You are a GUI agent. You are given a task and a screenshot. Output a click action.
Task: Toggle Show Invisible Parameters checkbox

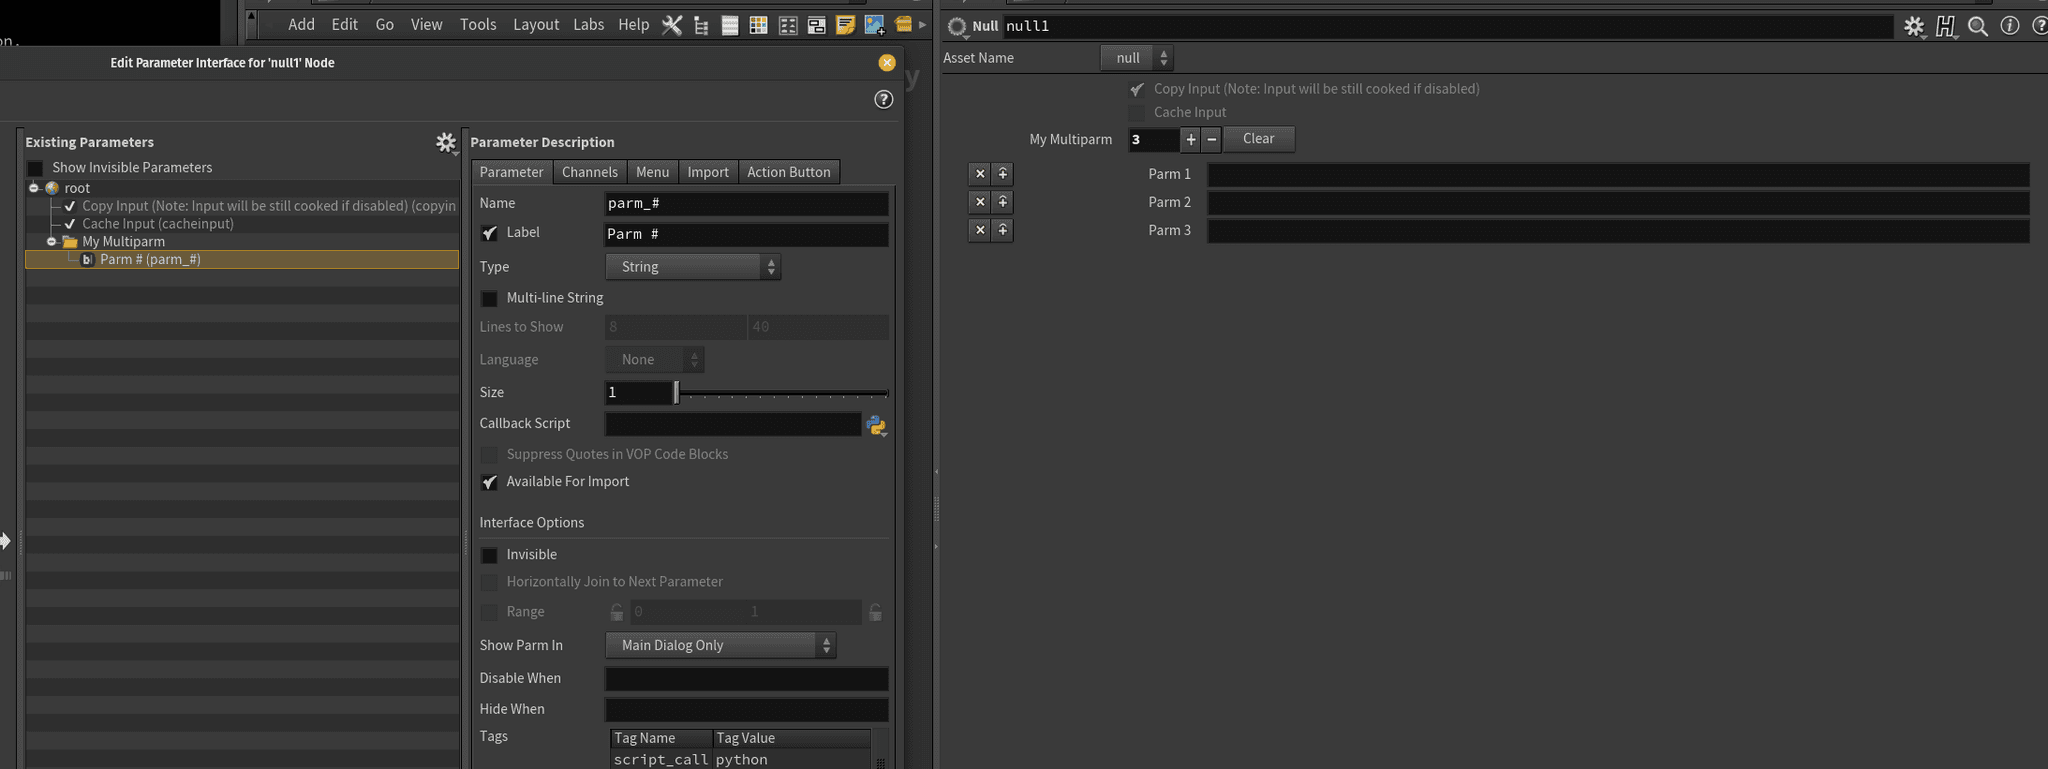pos(36,168)
